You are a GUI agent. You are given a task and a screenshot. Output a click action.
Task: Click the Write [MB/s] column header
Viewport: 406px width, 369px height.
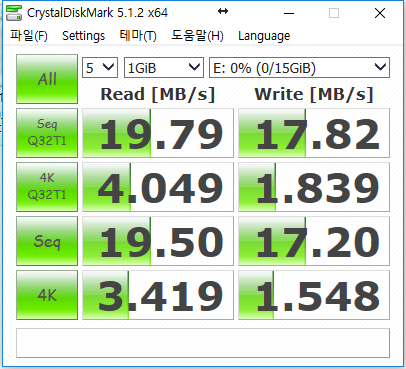pos(314,94)
